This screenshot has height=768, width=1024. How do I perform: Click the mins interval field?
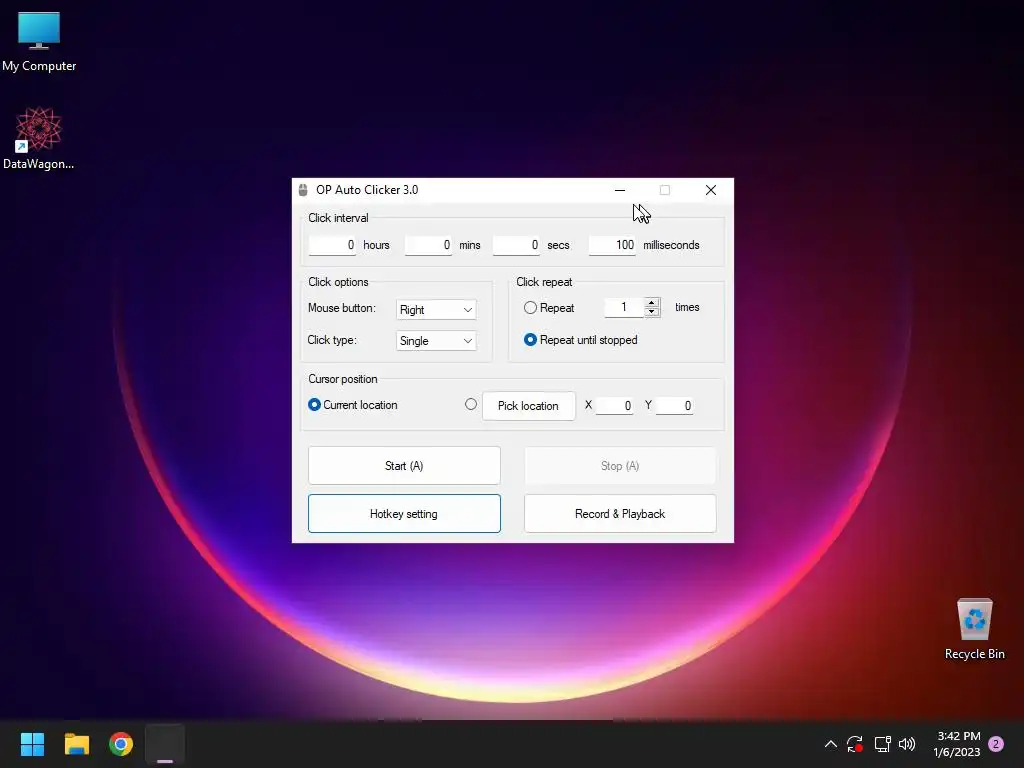428,245
